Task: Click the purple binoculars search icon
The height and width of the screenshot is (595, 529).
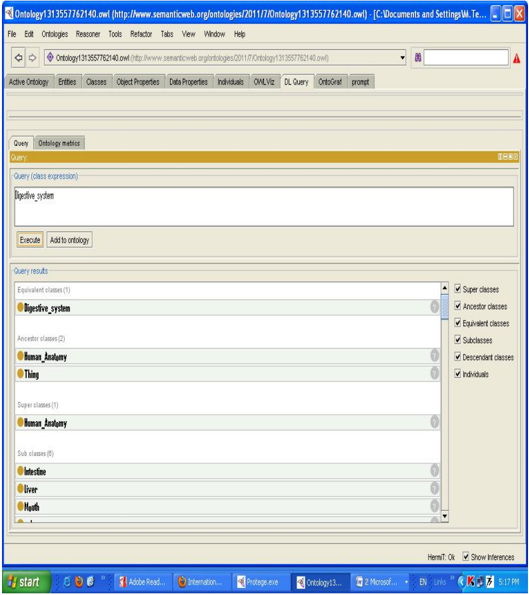Action: (417, 58)
